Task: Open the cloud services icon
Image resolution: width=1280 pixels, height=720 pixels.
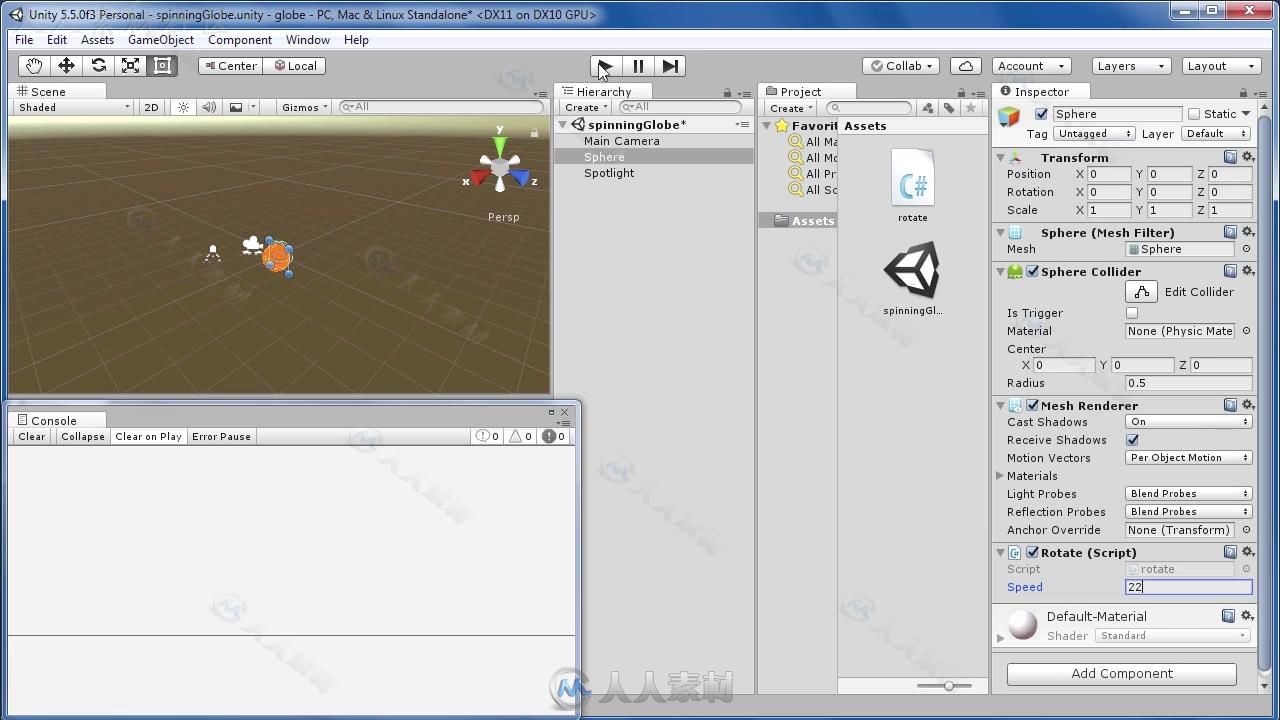Action: tap(966, 66)
